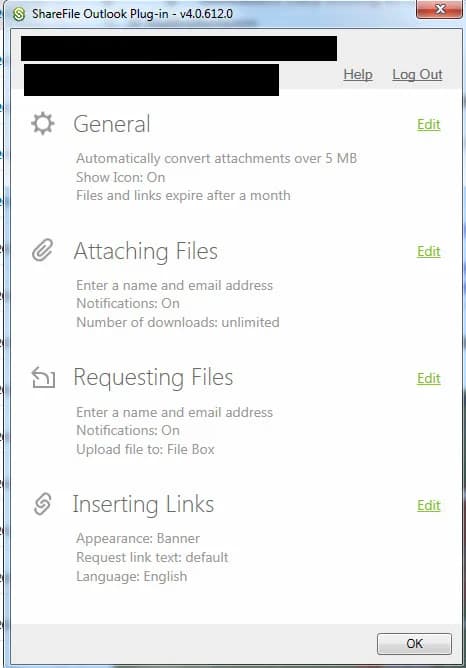Viewport: 466px width, 668px height.
Task: Click the ShareFile logo in title bar
Action: click(x=19, y=14)
